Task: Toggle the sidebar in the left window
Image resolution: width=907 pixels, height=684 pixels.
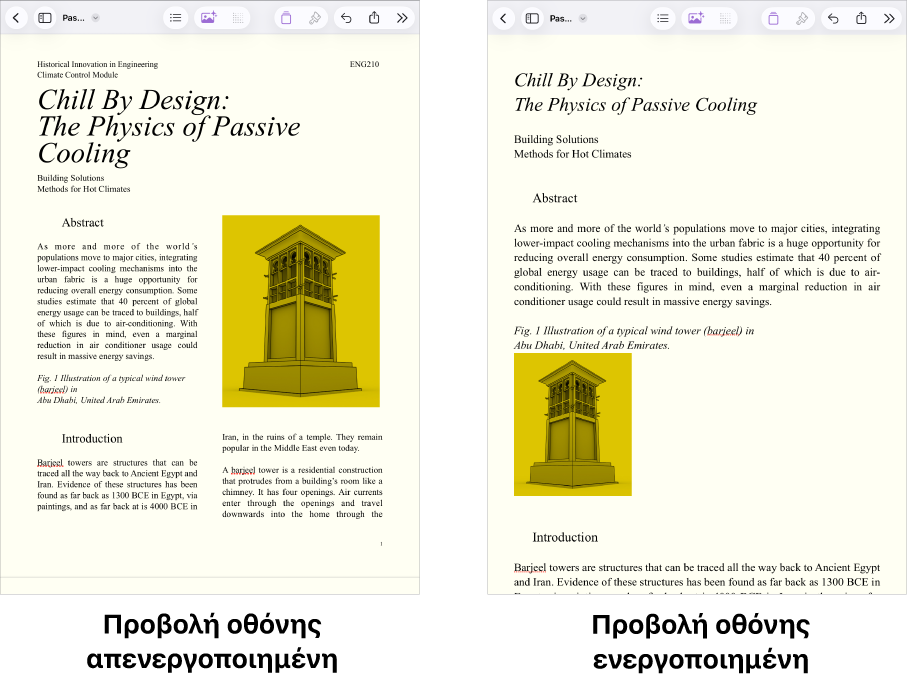Action: pyautogui.click(x=45, y=18)
